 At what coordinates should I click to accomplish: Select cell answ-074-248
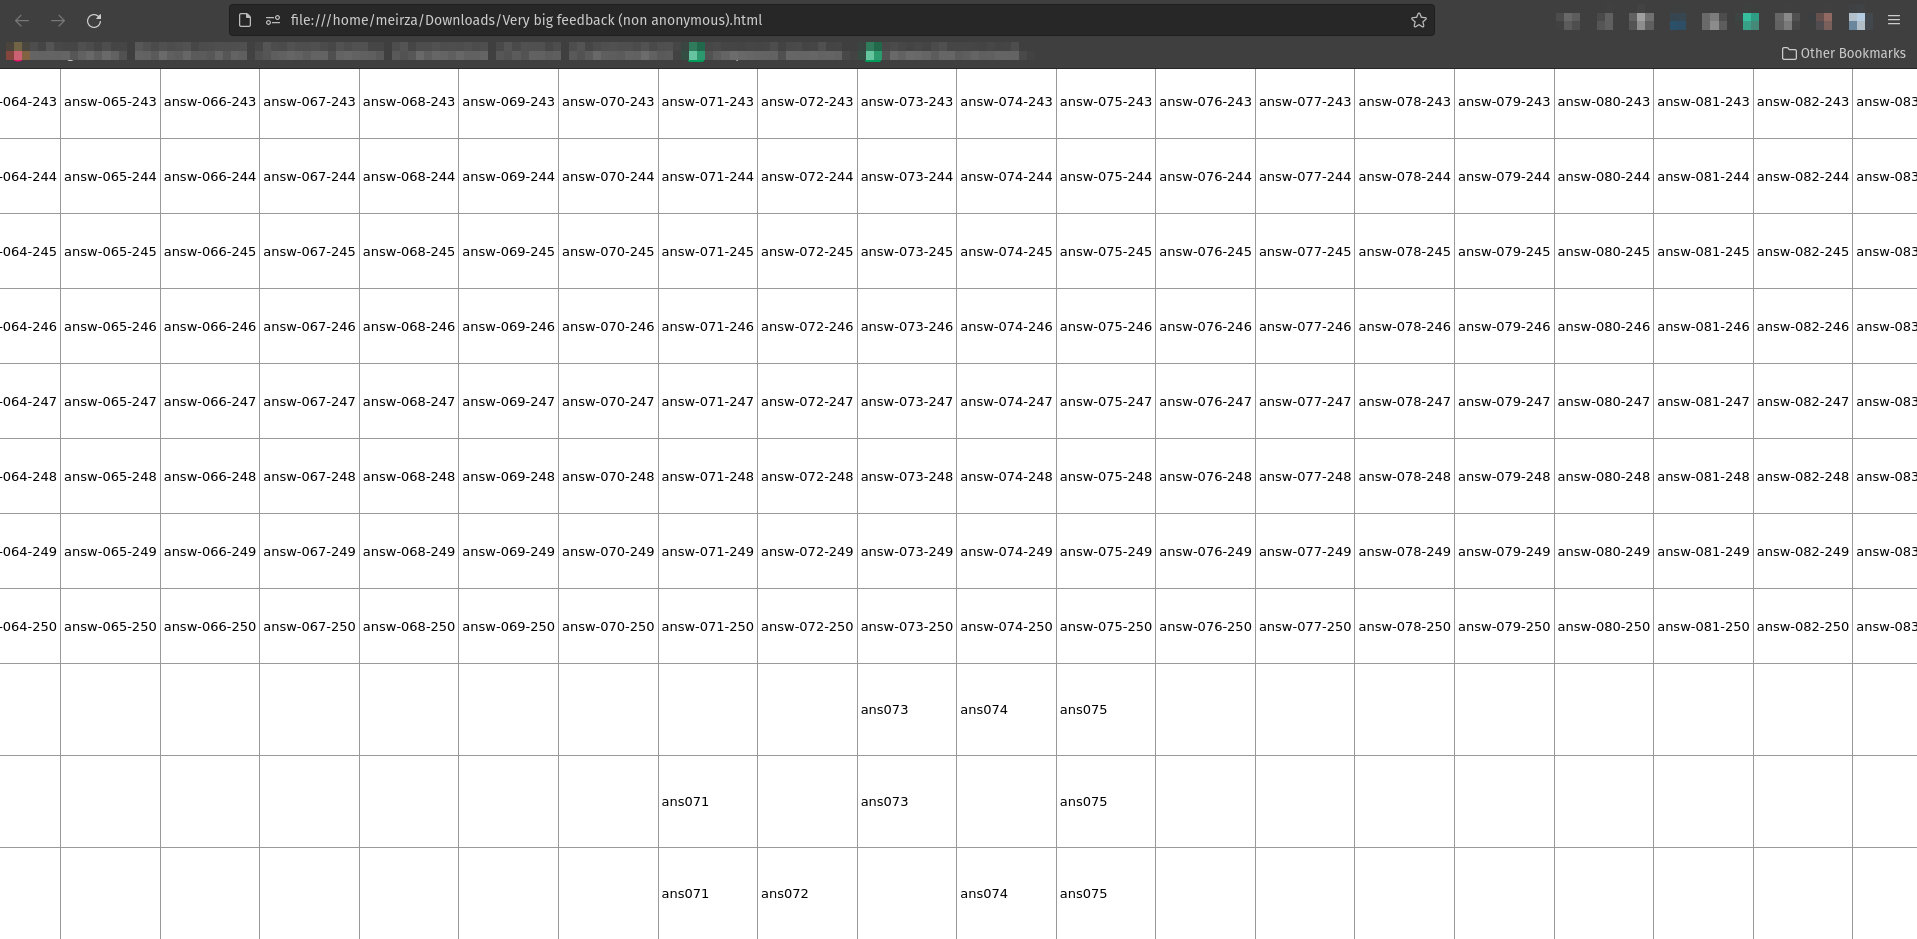coord(1006,476)
